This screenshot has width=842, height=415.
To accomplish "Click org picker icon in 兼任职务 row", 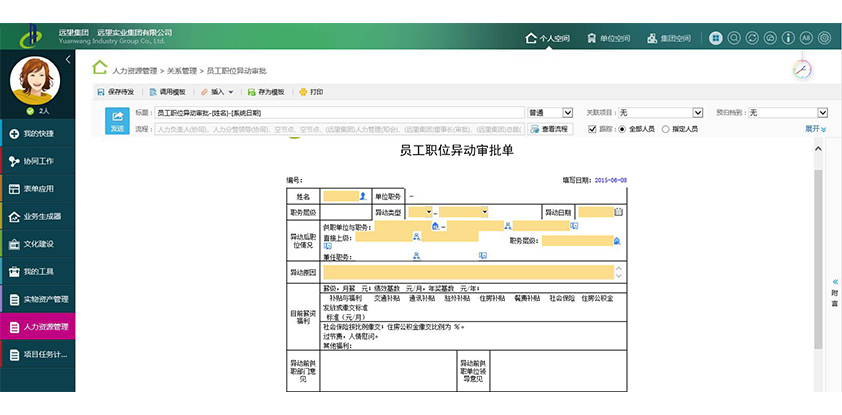I will pyautogui.click(x=416, y=256).
